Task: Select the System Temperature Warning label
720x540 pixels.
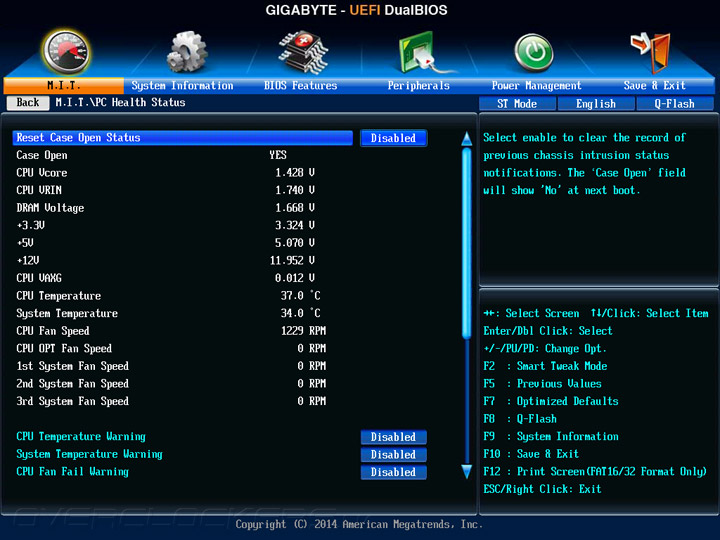Action: click(x=90, y=454)
